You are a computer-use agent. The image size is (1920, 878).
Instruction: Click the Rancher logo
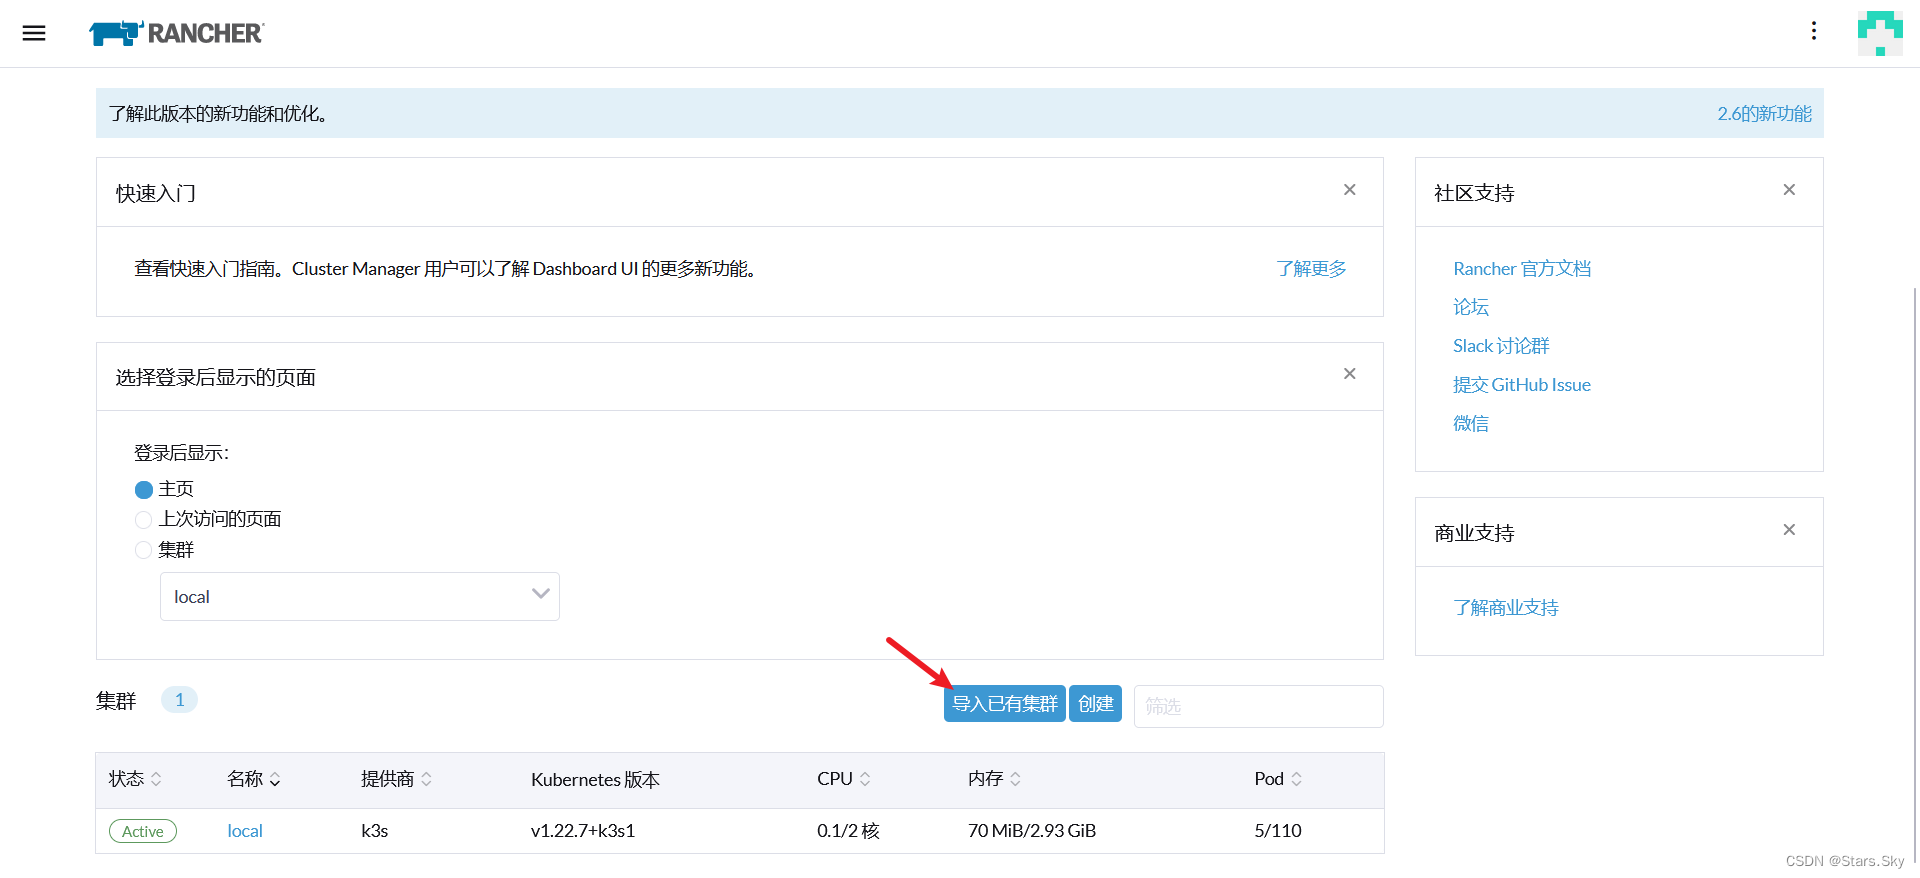tap(176, 33)
